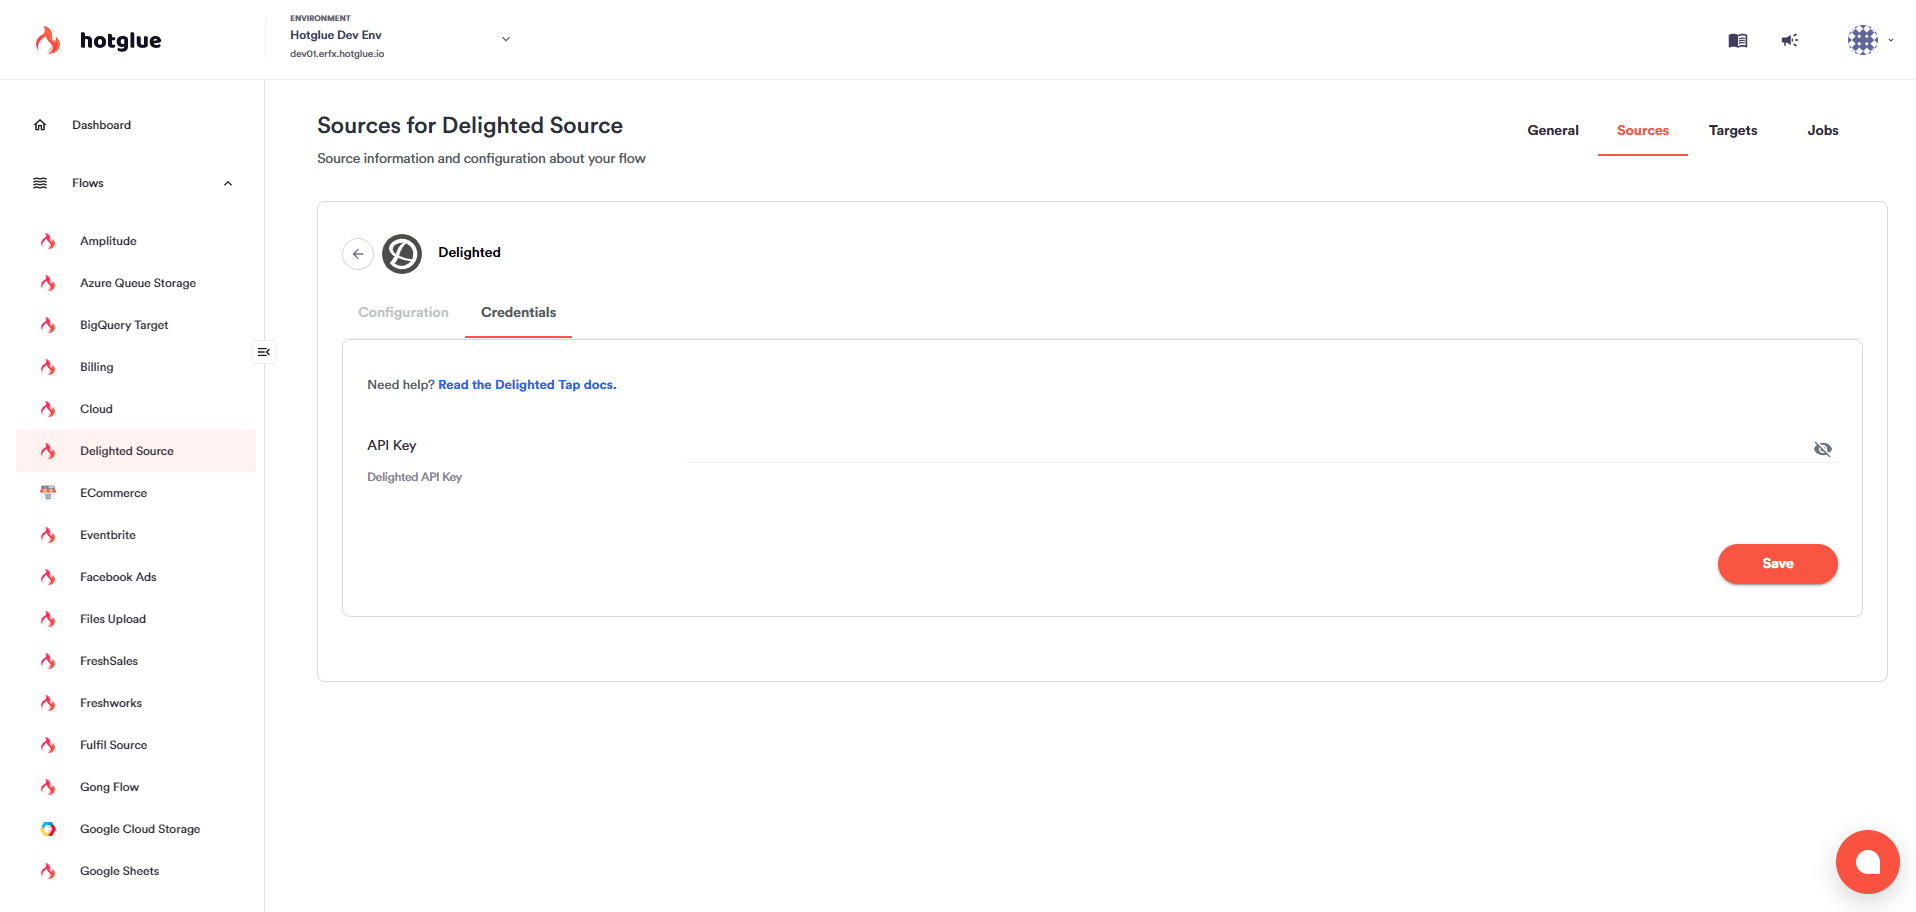1916x912 pixels.
Task: Click the Fulfil Source flow icon
Action: pyautogui.click(x=48, y=745)
